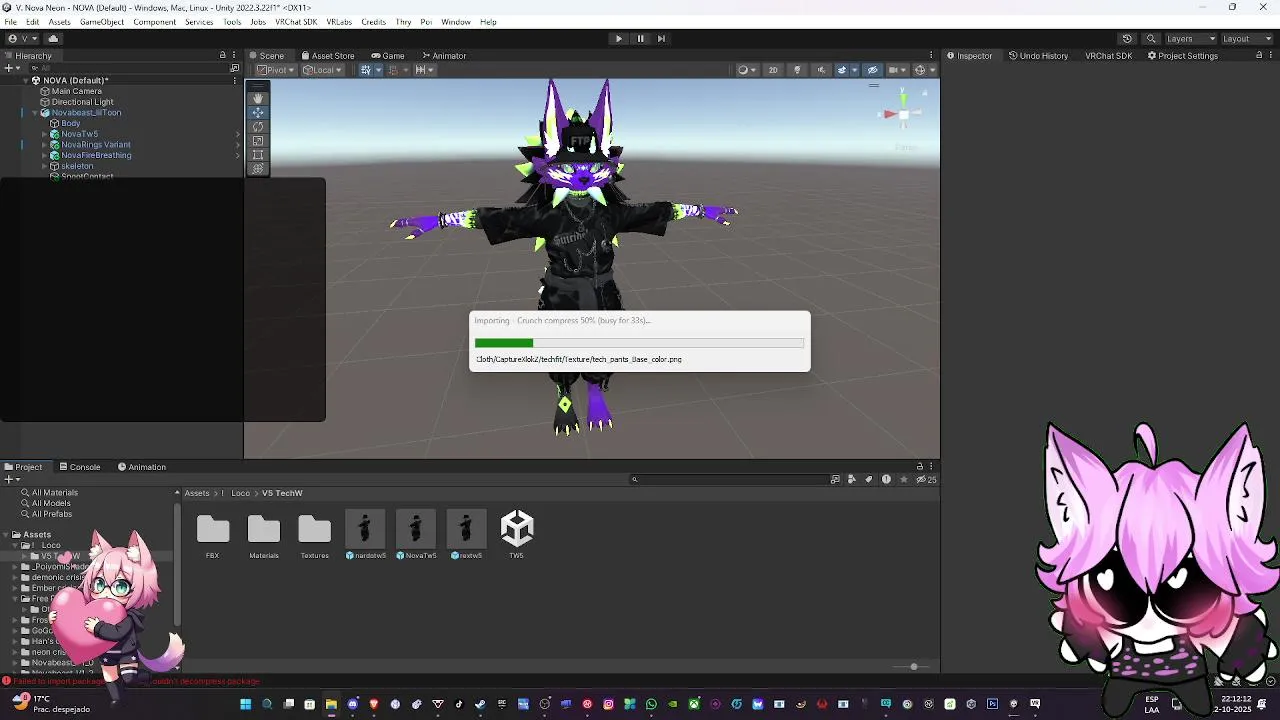Viewport: 1280px width, 720px height.
Task: Toggle scene lighting lightbulb
Action: pos(797,70)
